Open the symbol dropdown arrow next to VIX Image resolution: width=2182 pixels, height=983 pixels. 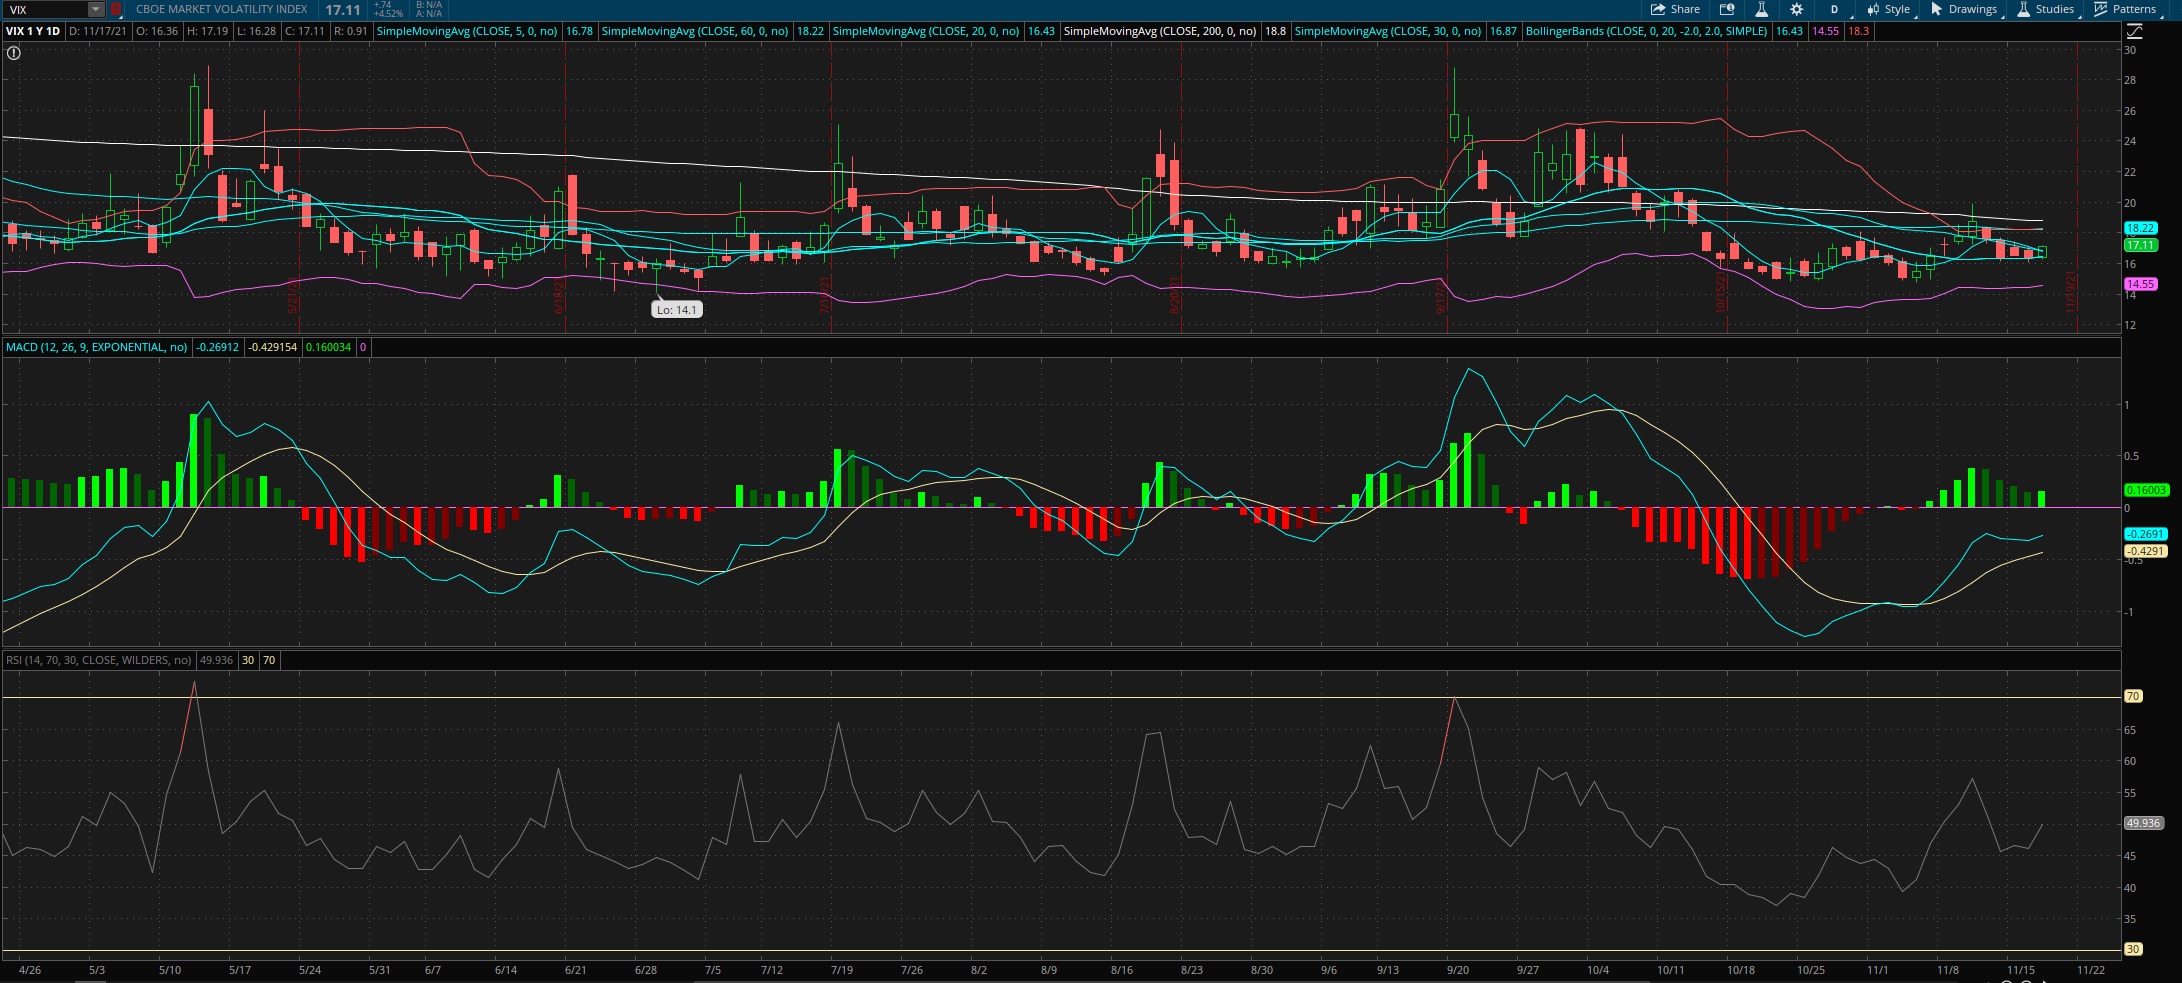point(95,9)
